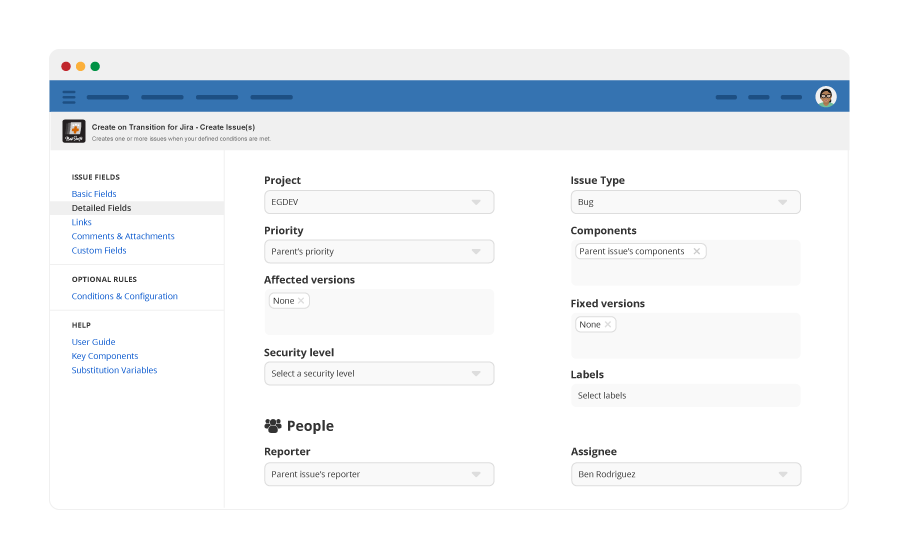Expand the Security level dropdown
Viewport: 900px width, 558px height.
coord(379,374)
